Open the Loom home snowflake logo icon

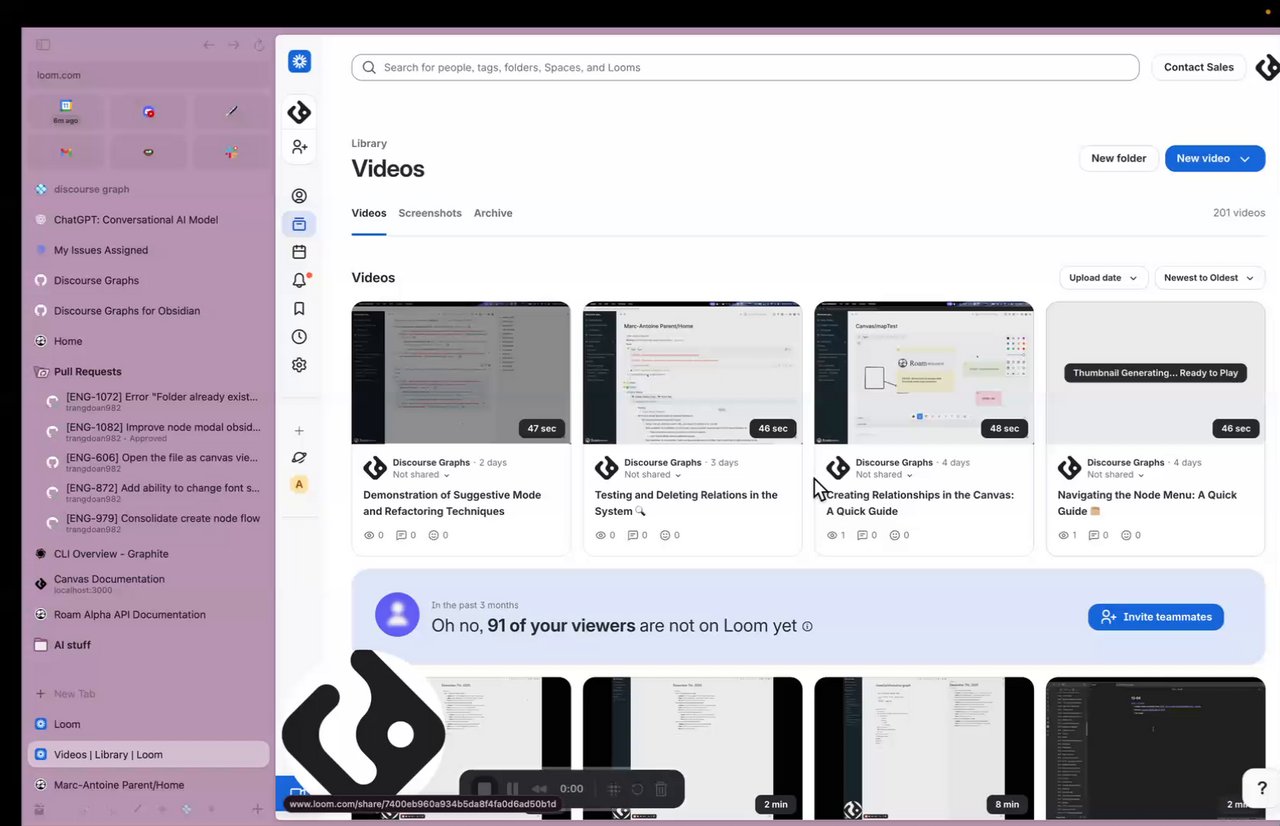[x=299, y=62]
